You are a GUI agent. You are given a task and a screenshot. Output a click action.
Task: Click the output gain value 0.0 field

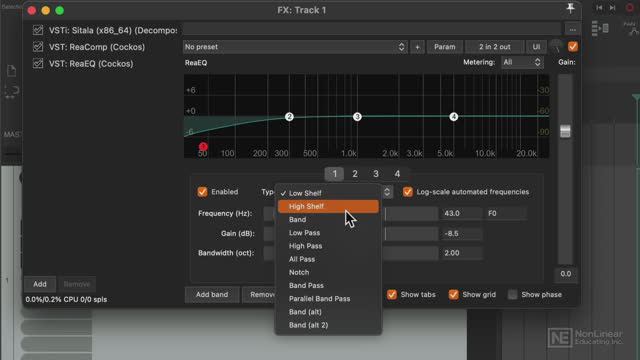click(x=566, y=274)
